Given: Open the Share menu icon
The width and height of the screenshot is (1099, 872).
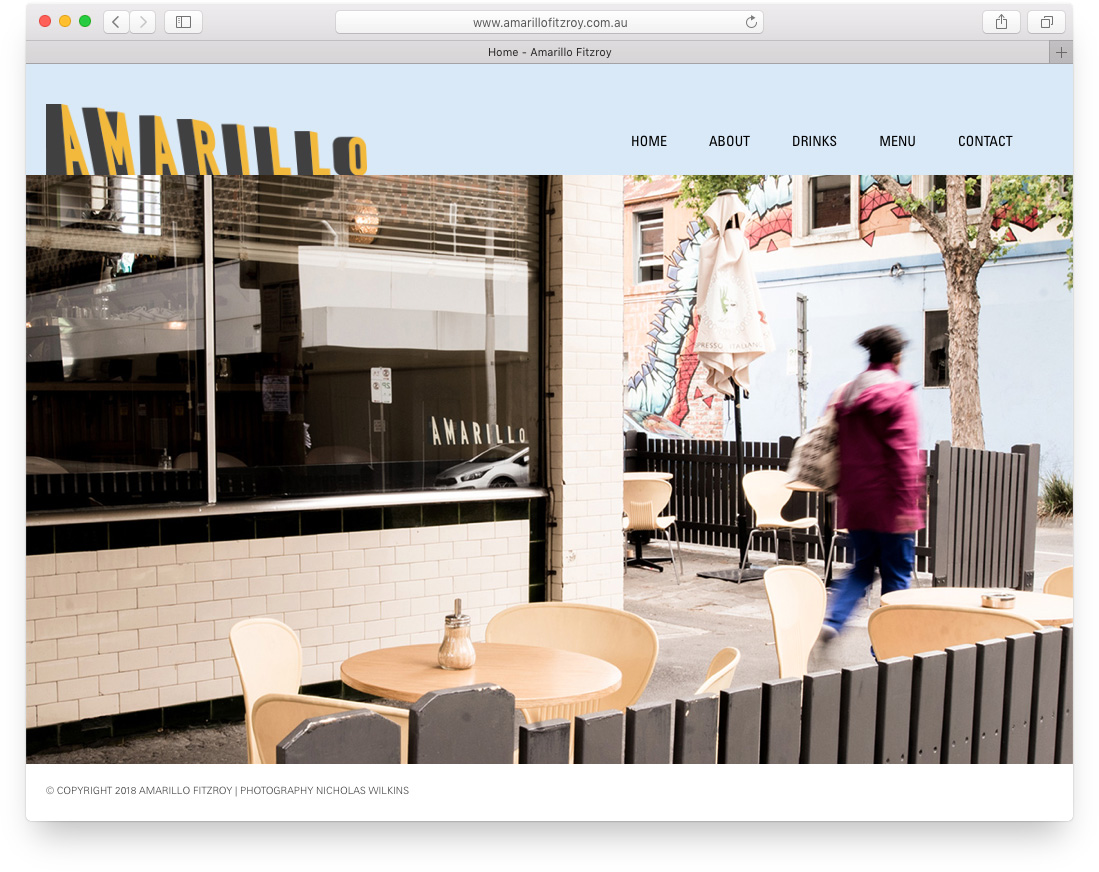Looking at the screenshot, I should tap(1001, 22).
